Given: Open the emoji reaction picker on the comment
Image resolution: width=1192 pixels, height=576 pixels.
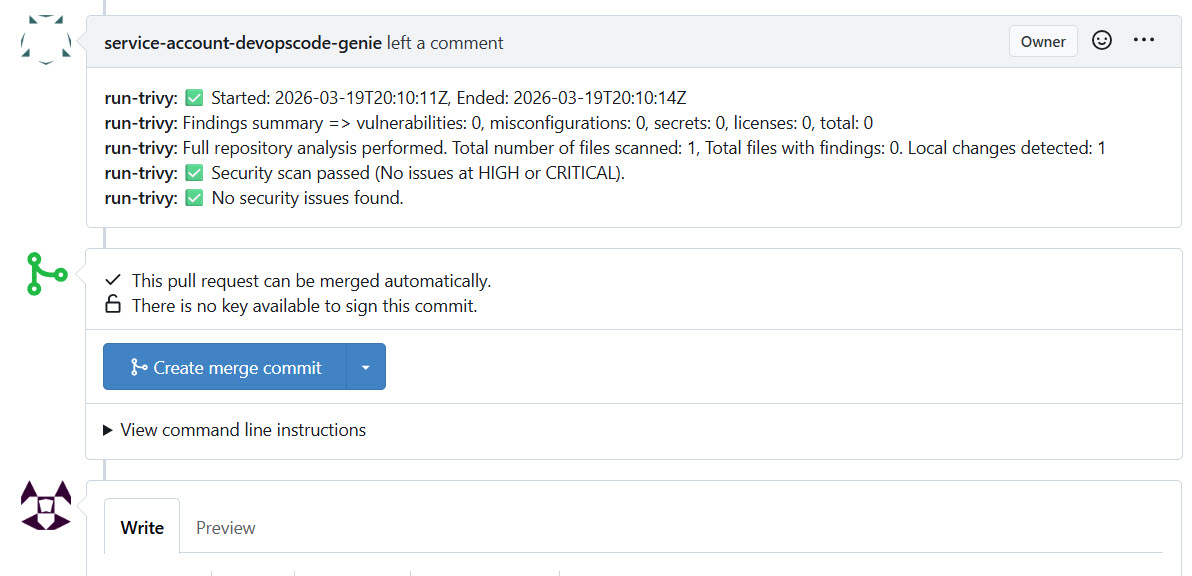Looking at the screenshot, I should (1102, 41).
